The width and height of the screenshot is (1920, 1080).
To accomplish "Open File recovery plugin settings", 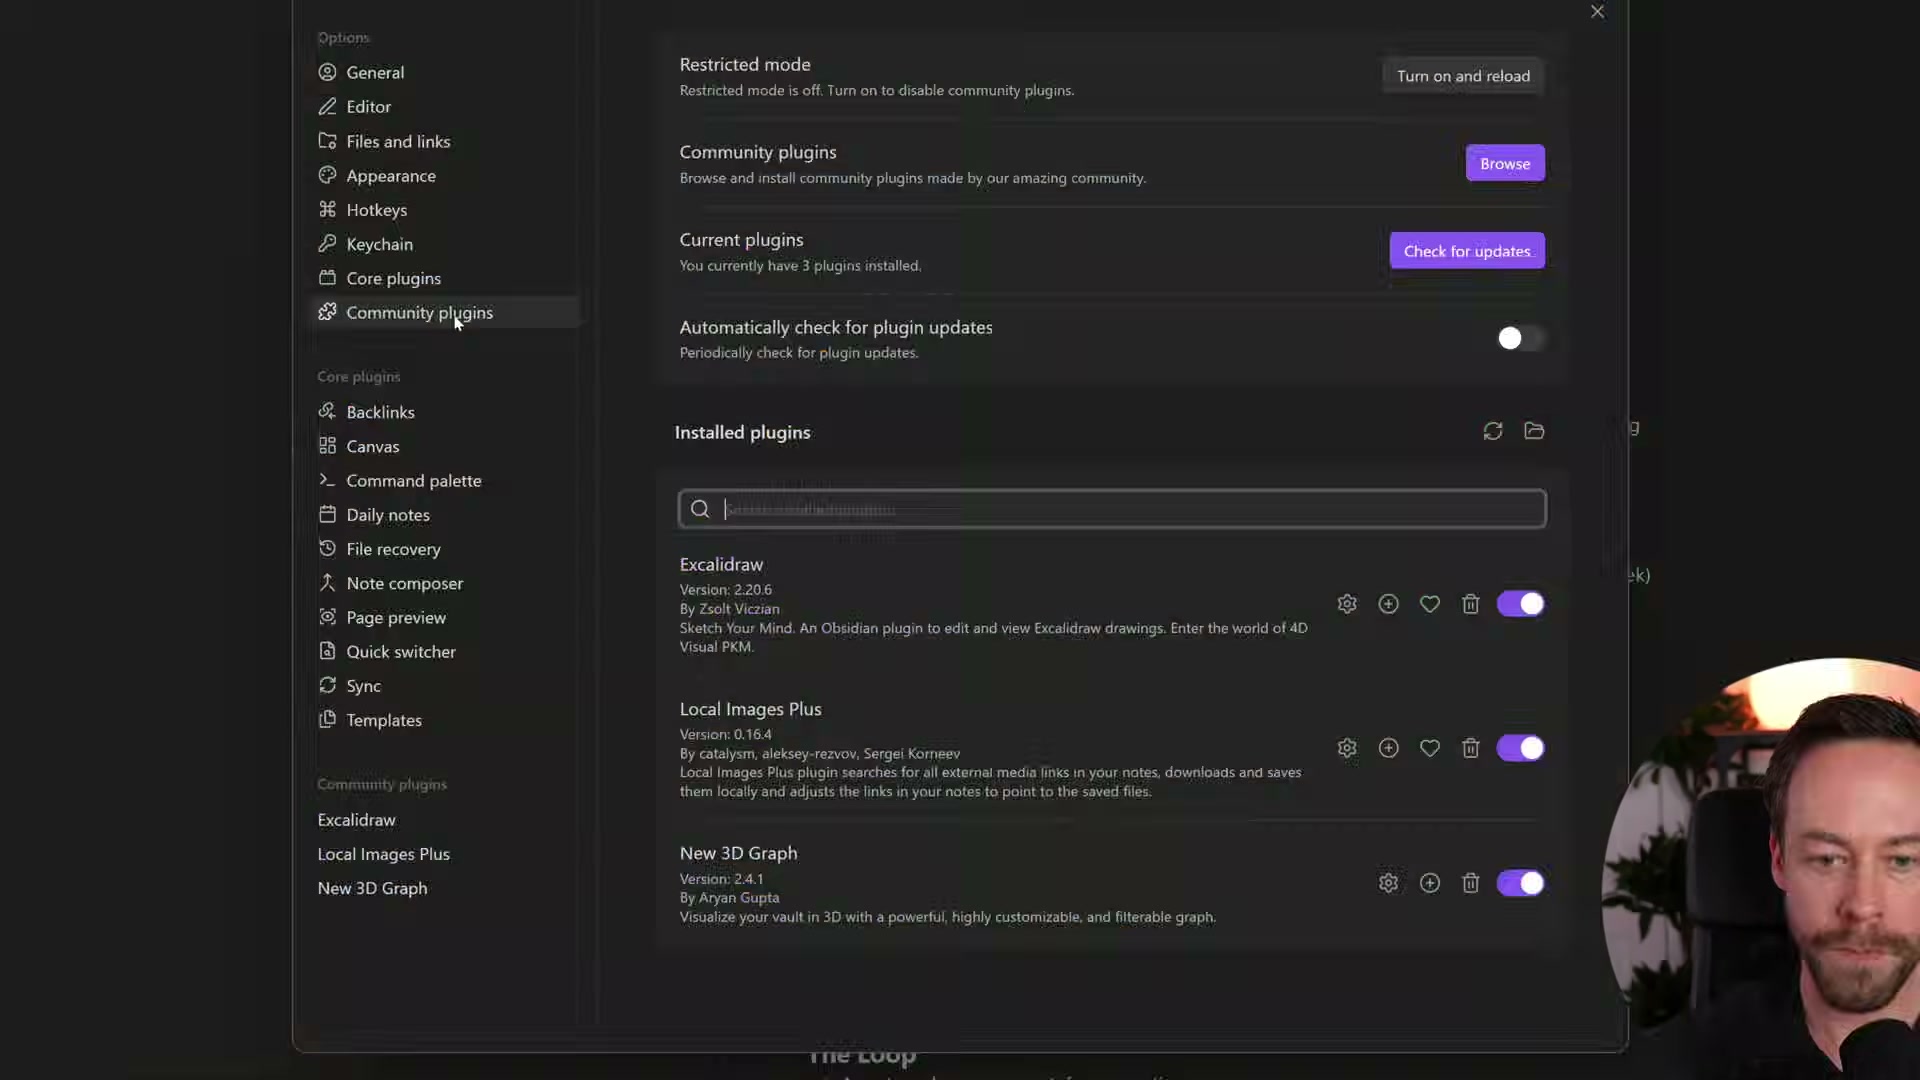I will tap(445, 549).
